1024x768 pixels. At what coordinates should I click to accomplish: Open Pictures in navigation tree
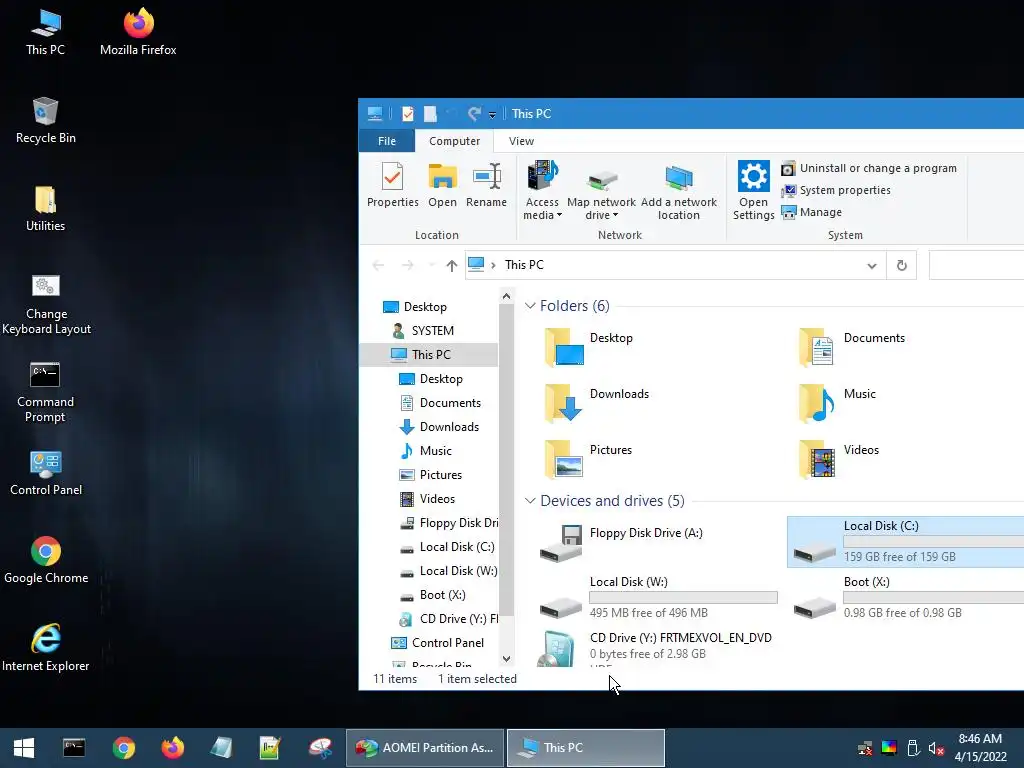pos(430,475)
